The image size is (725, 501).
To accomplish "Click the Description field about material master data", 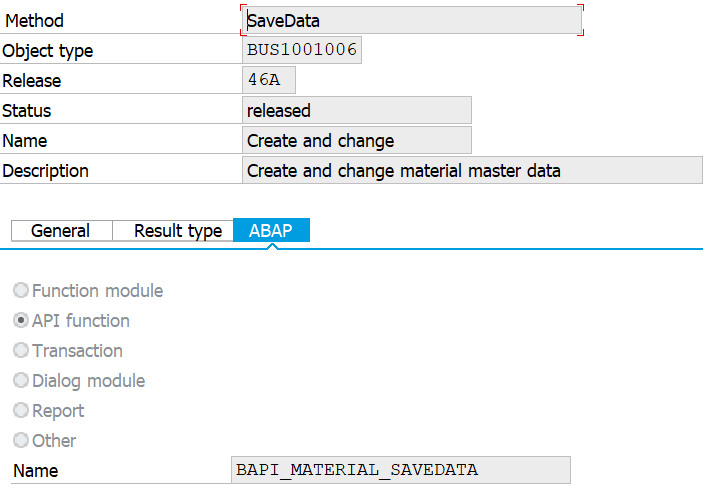I will (473, 170).
